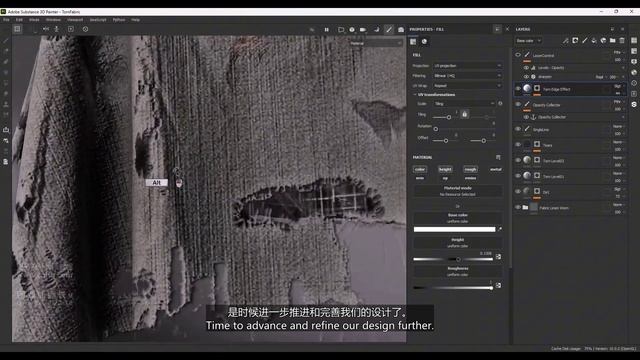Viewport: 640px width, 360px height.
Task: Click the Material mode button
Action: point(458,191)
